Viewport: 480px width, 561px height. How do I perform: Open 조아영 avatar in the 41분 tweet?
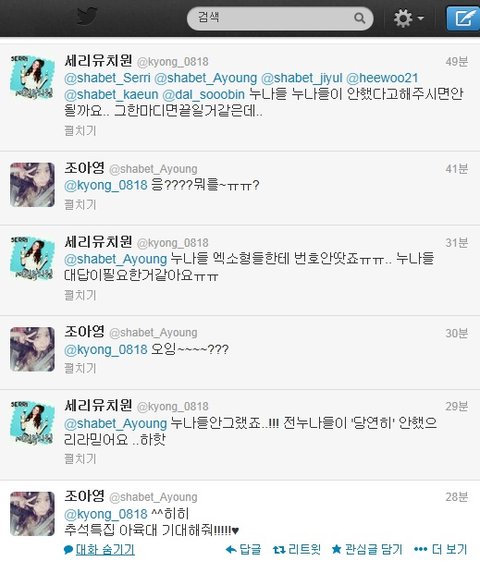coord(33,185)
